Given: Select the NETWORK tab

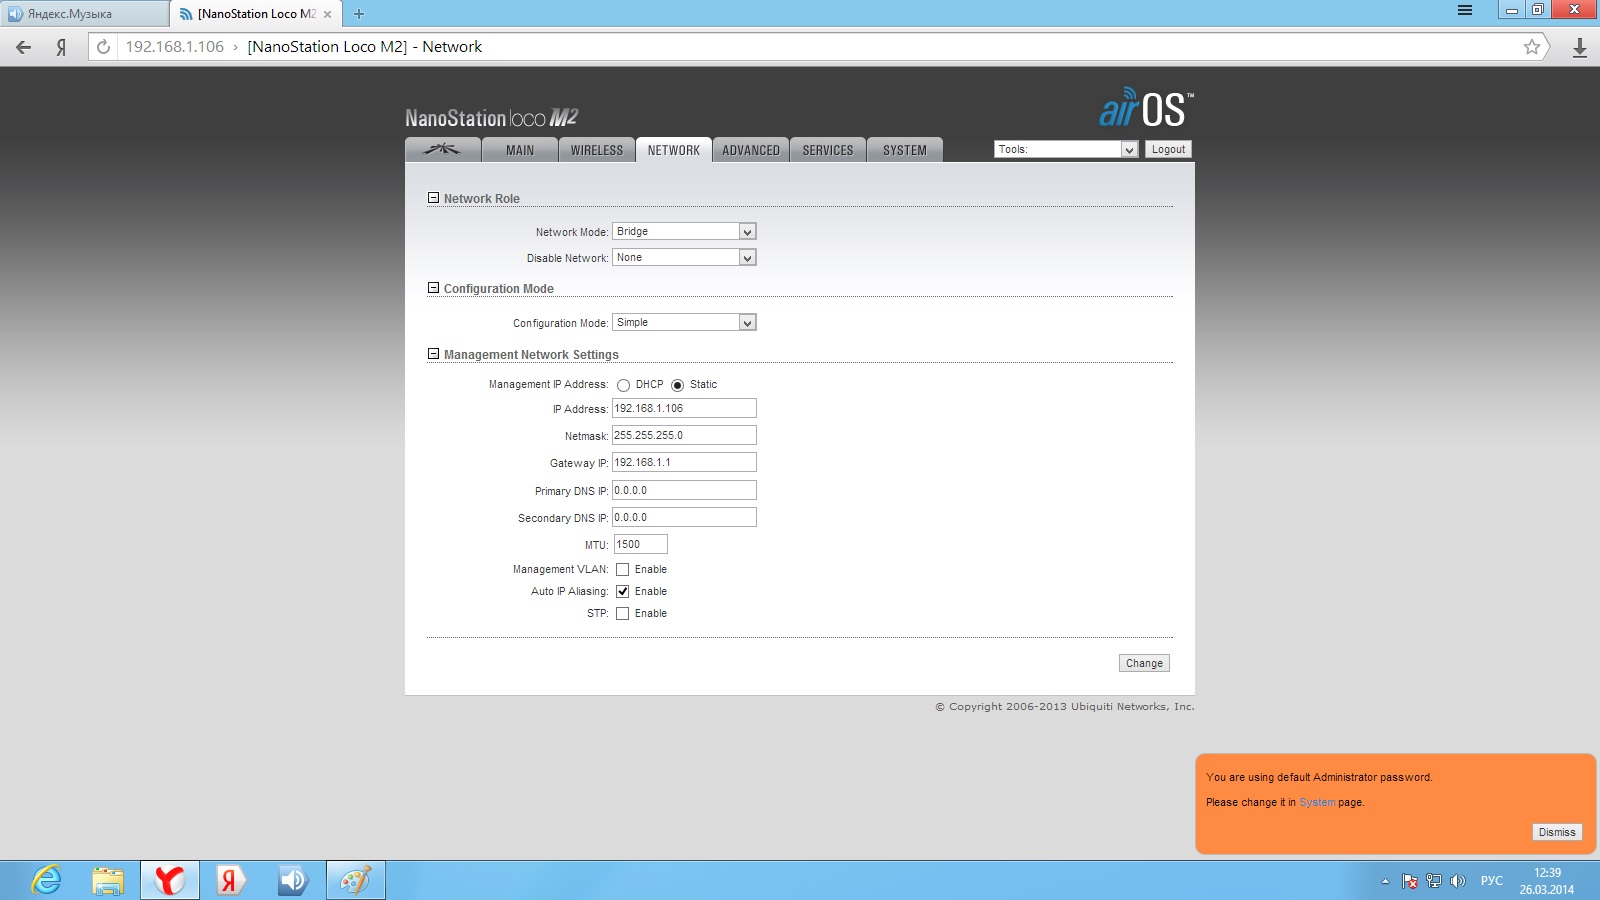Looking at the screenshot, I should (x=674, y=150).
